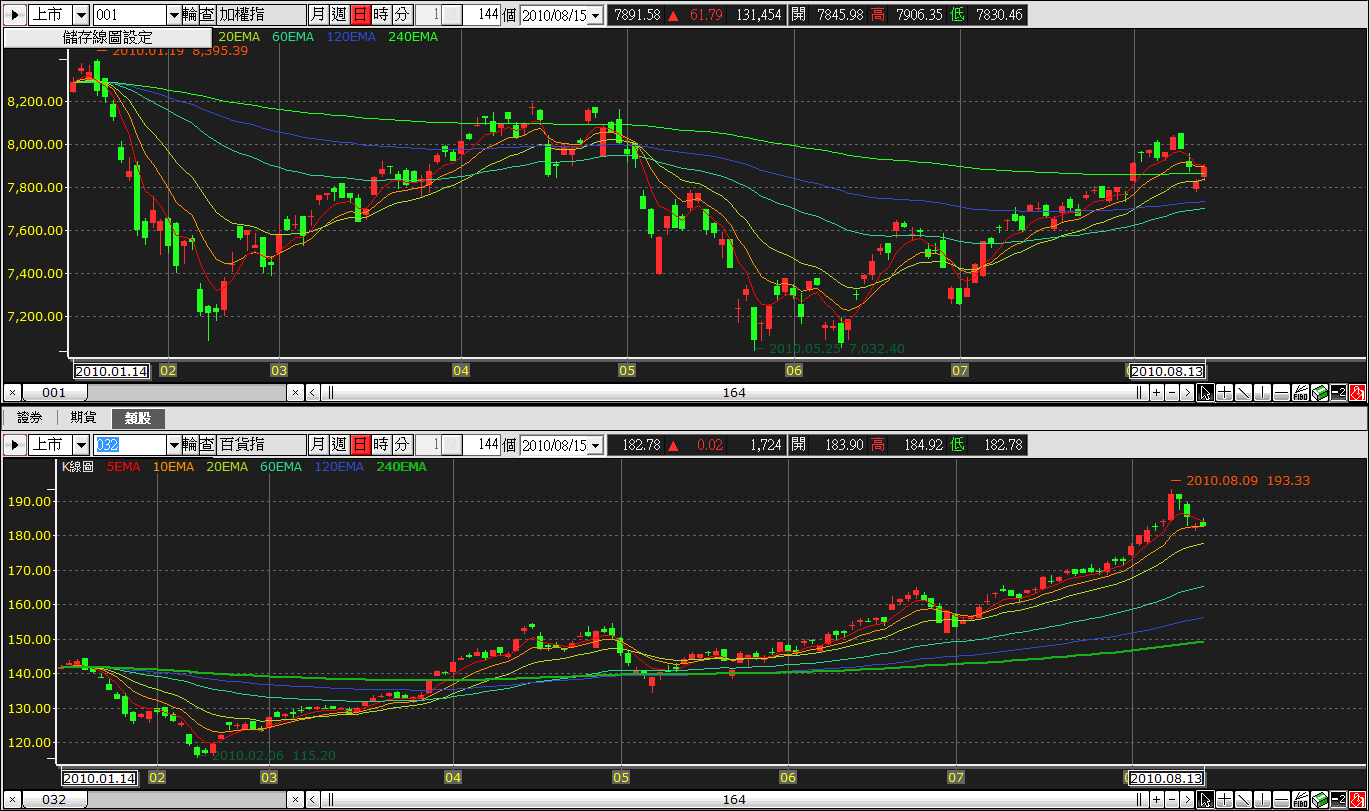Image resolution: width=1370 pixels, height=811 pixels.
Task: Click the play arrow button in top panel toolbar
Action: coord(14,15)
